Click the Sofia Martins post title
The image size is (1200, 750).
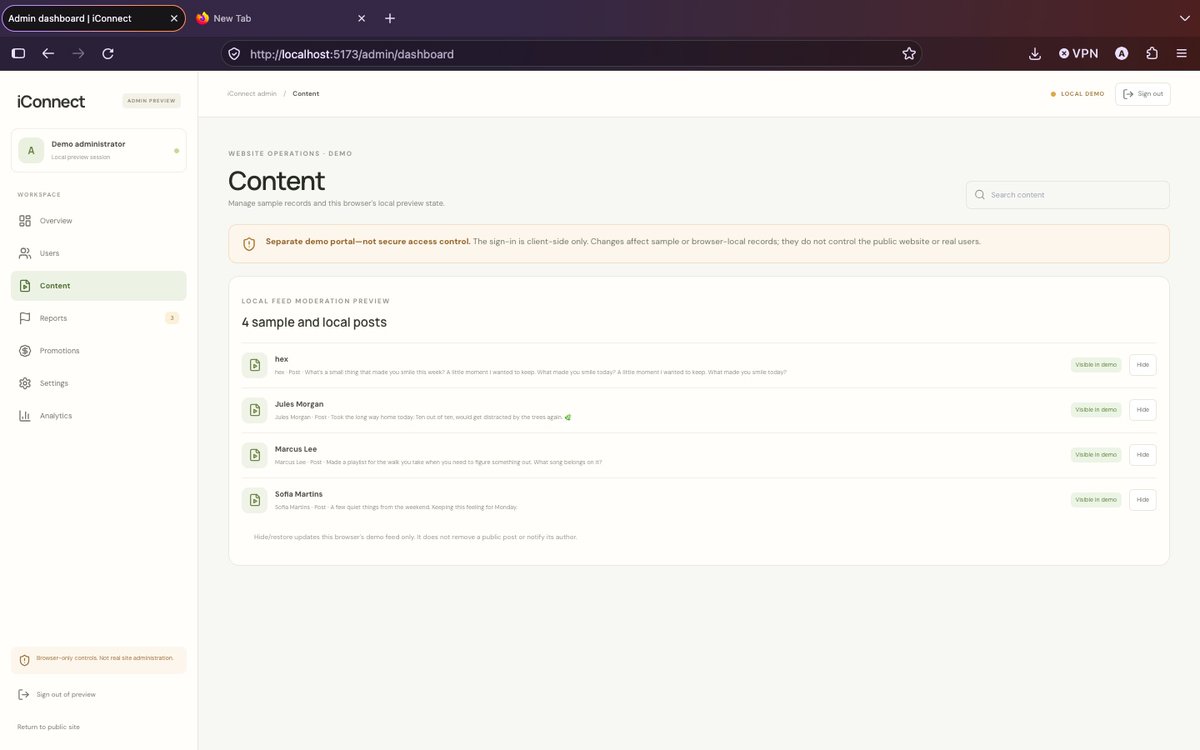click(299, 494)
